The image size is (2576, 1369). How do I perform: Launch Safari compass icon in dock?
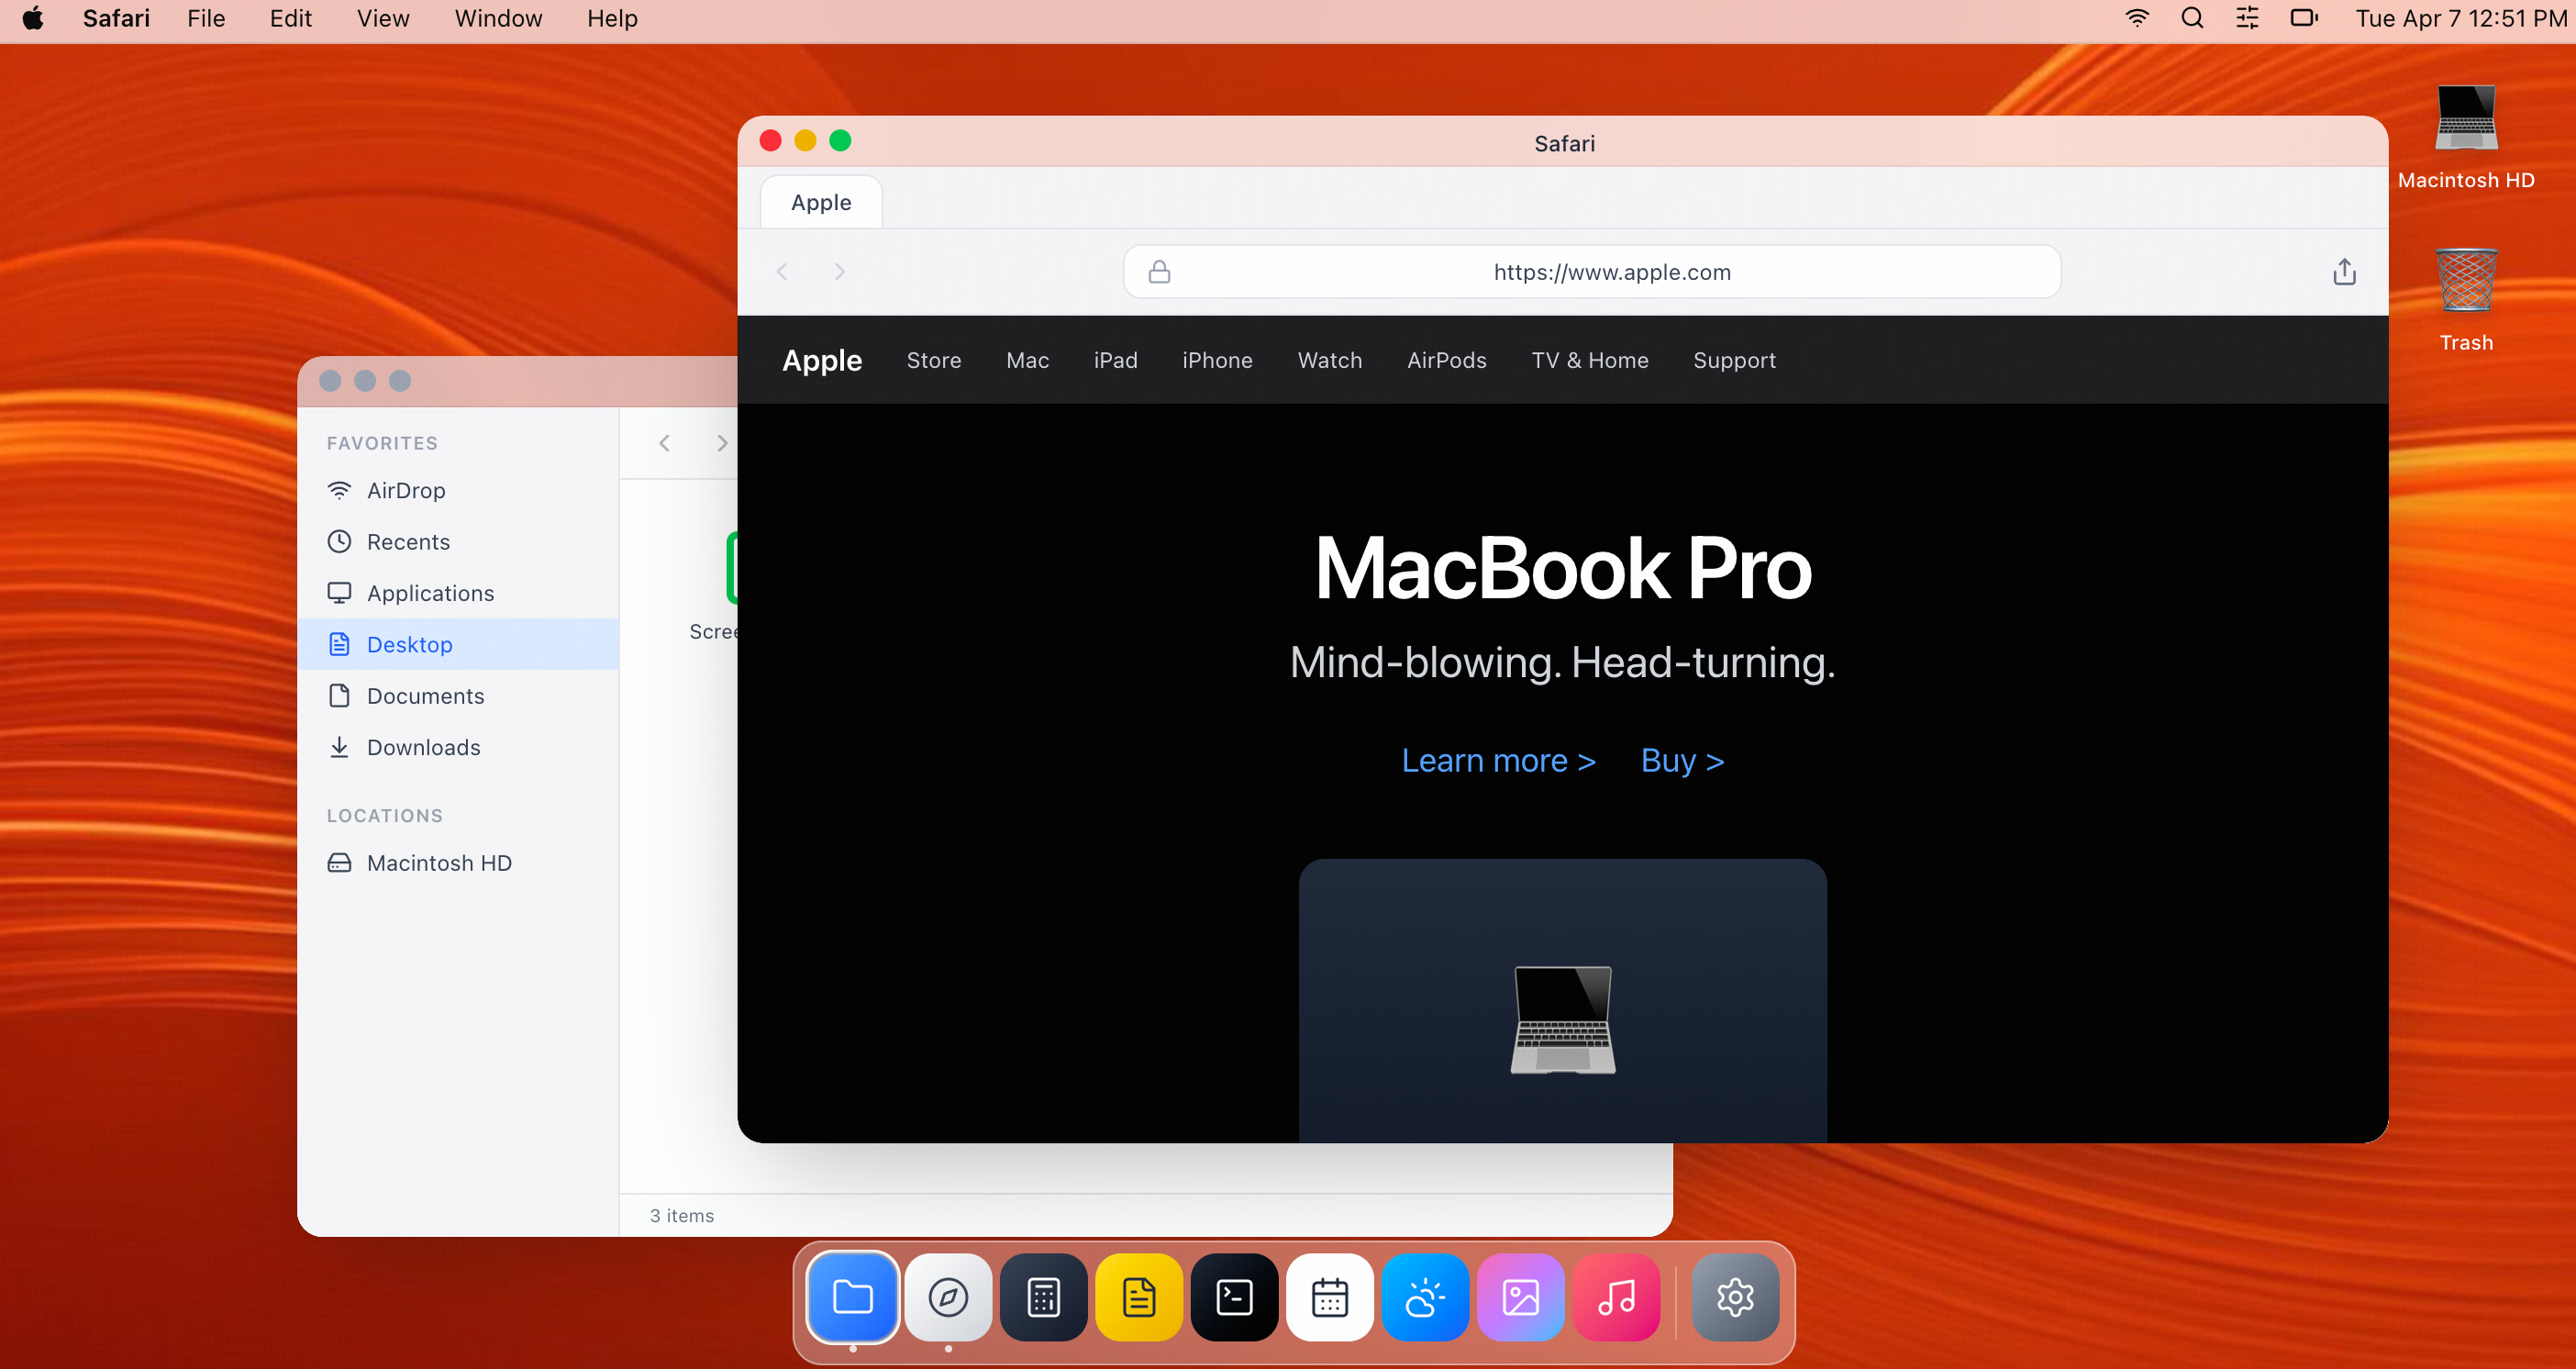tap(948, 1297)
